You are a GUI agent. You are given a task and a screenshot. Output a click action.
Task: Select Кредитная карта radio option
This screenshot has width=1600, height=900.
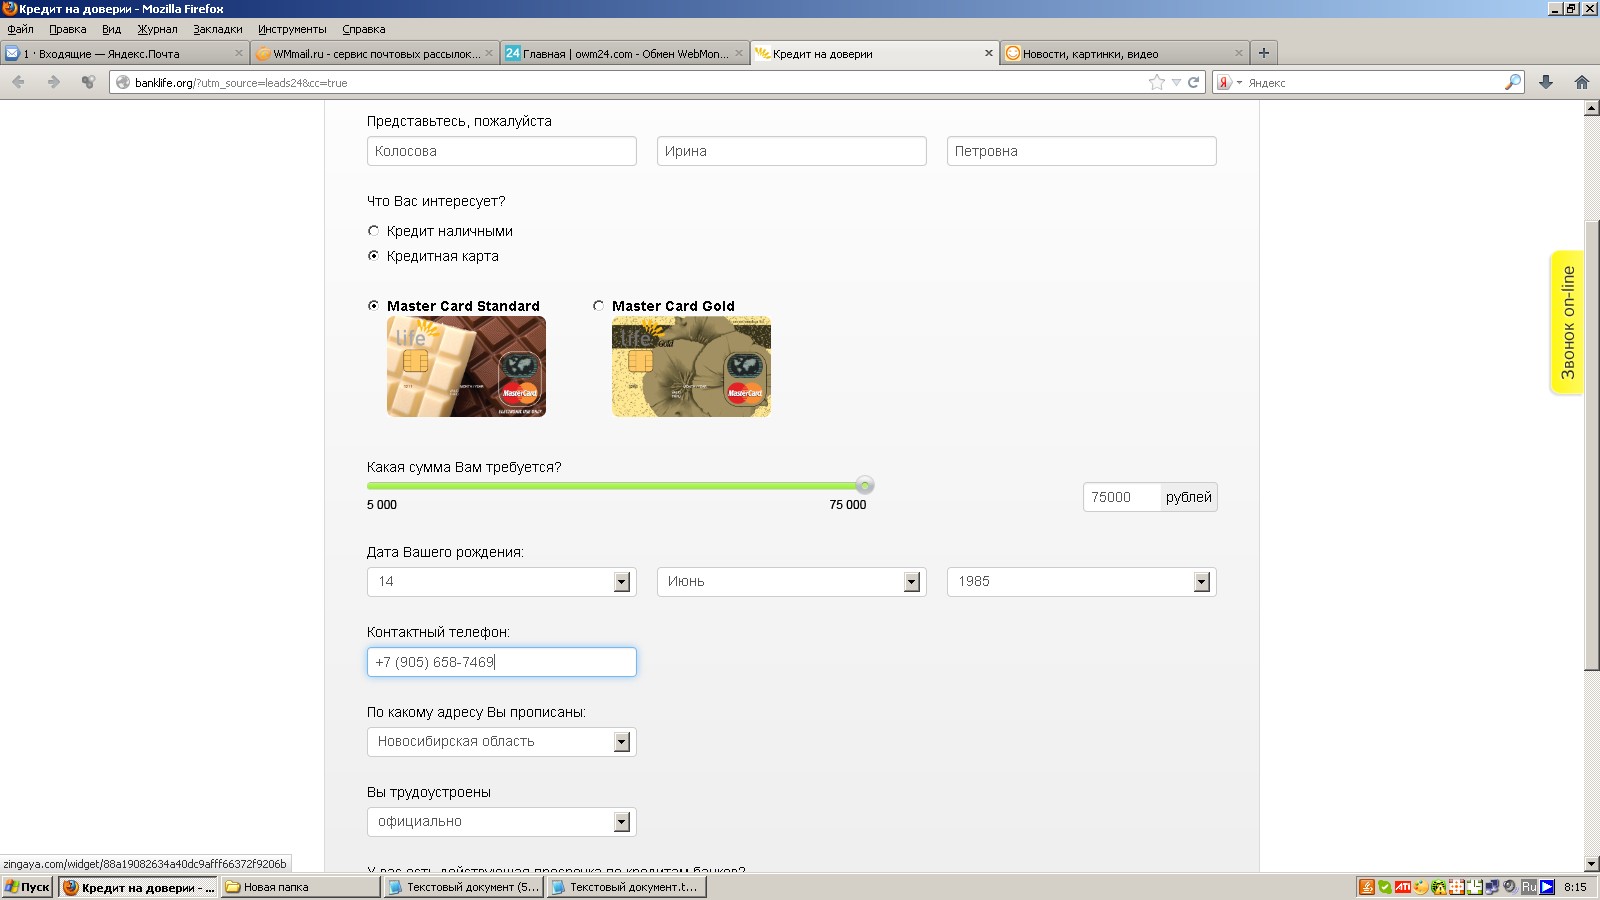373,256
